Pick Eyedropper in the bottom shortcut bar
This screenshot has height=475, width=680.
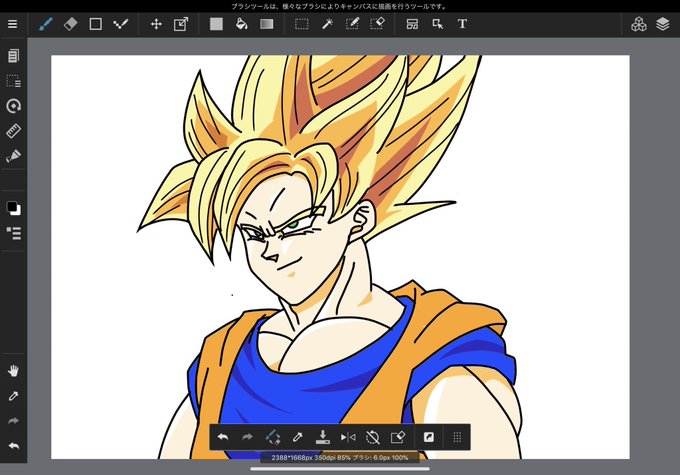click(298, 437)
